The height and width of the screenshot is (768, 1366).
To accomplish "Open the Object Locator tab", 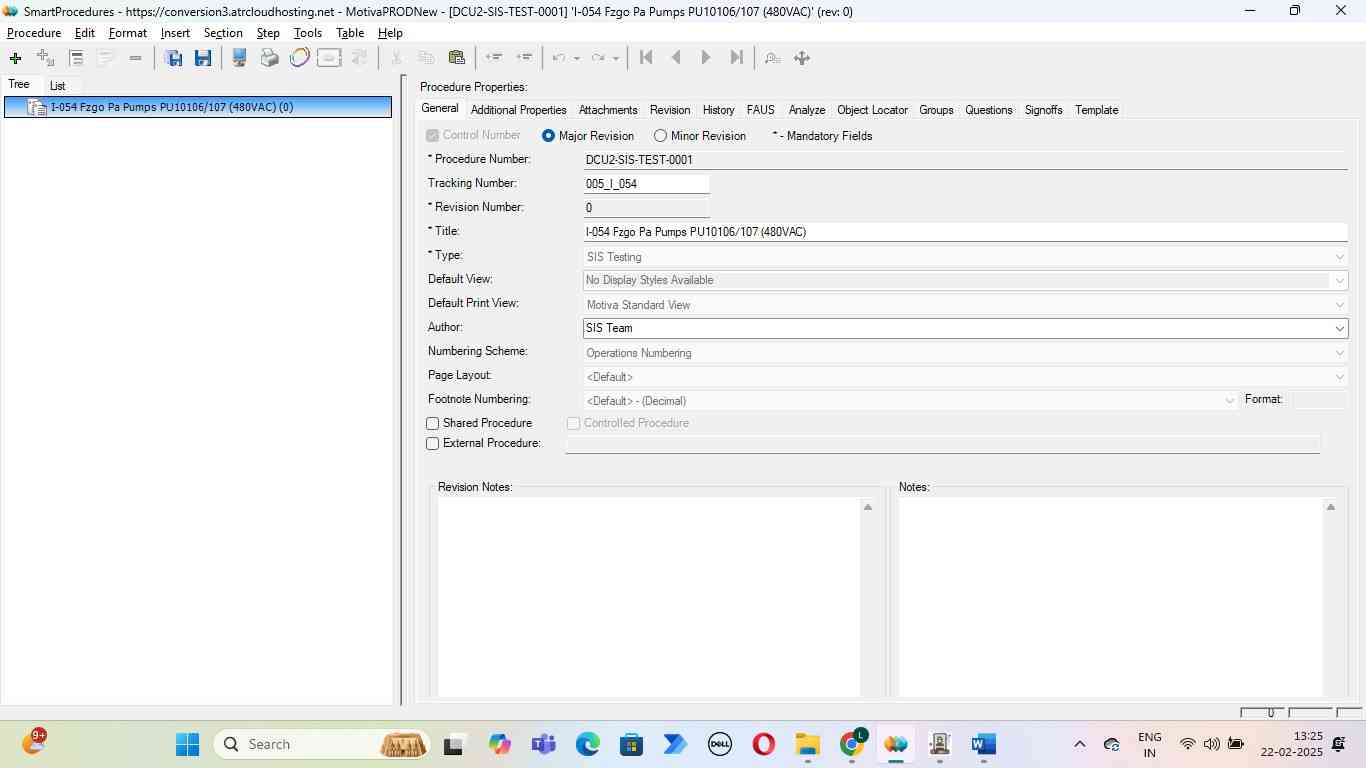I will tap(872, 110).
